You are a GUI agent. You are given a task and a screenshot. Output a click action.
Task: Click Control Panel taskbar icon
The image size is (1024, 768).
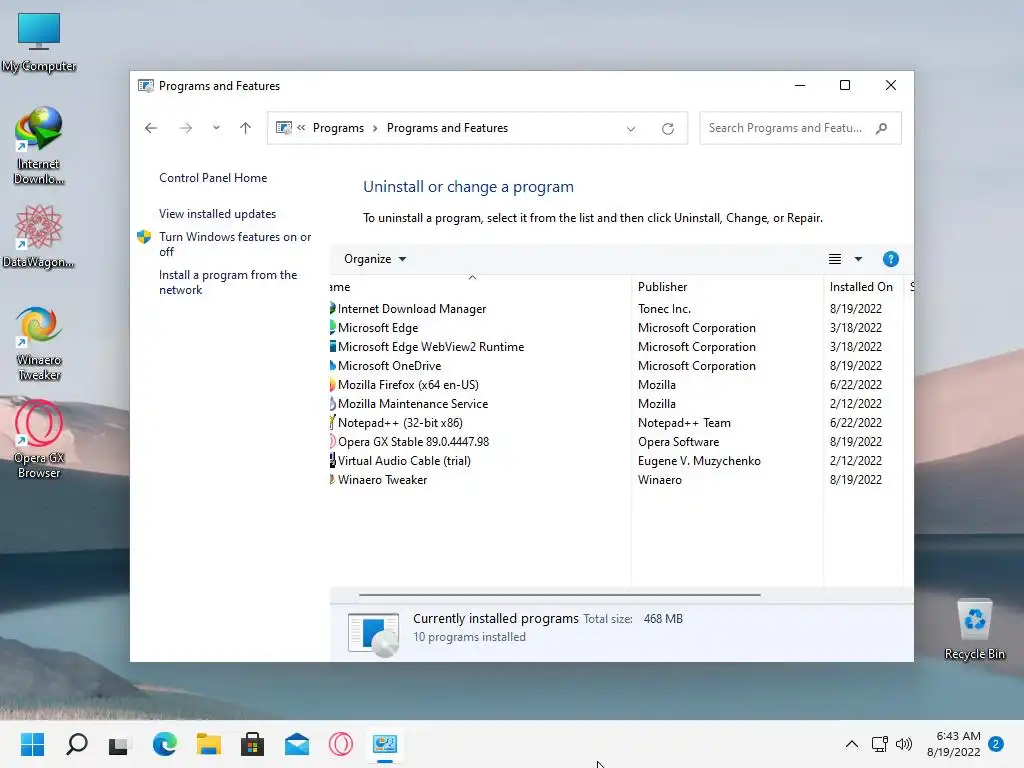[385, 744]
